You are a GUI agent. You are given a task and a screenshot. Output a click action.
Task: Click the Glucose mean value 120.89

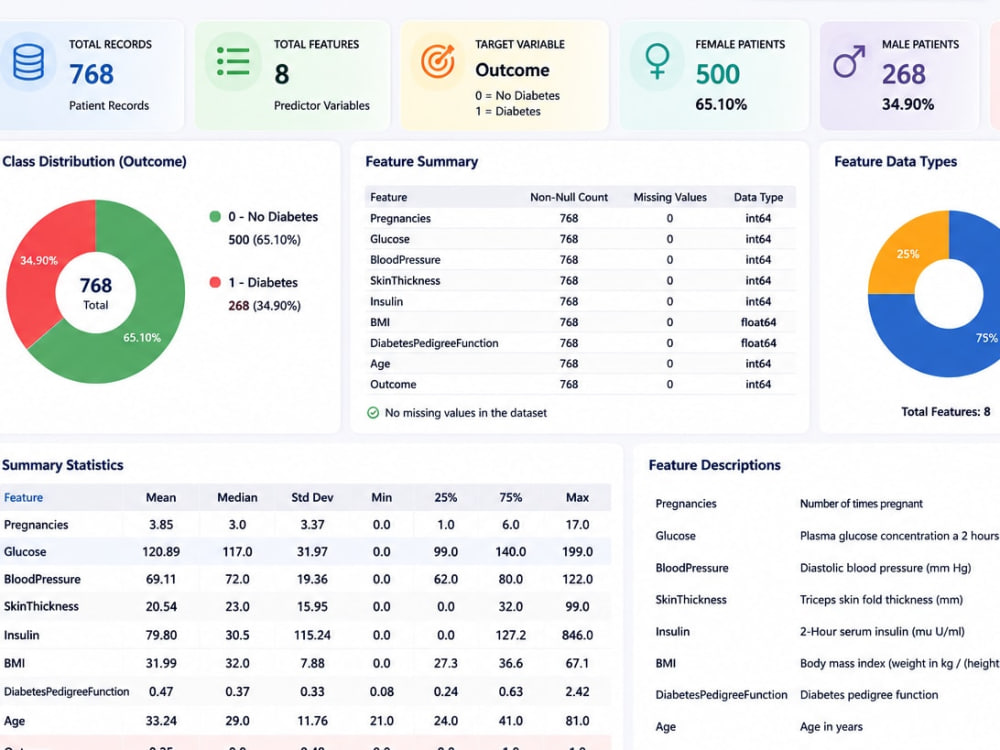[x=161, y=552]
